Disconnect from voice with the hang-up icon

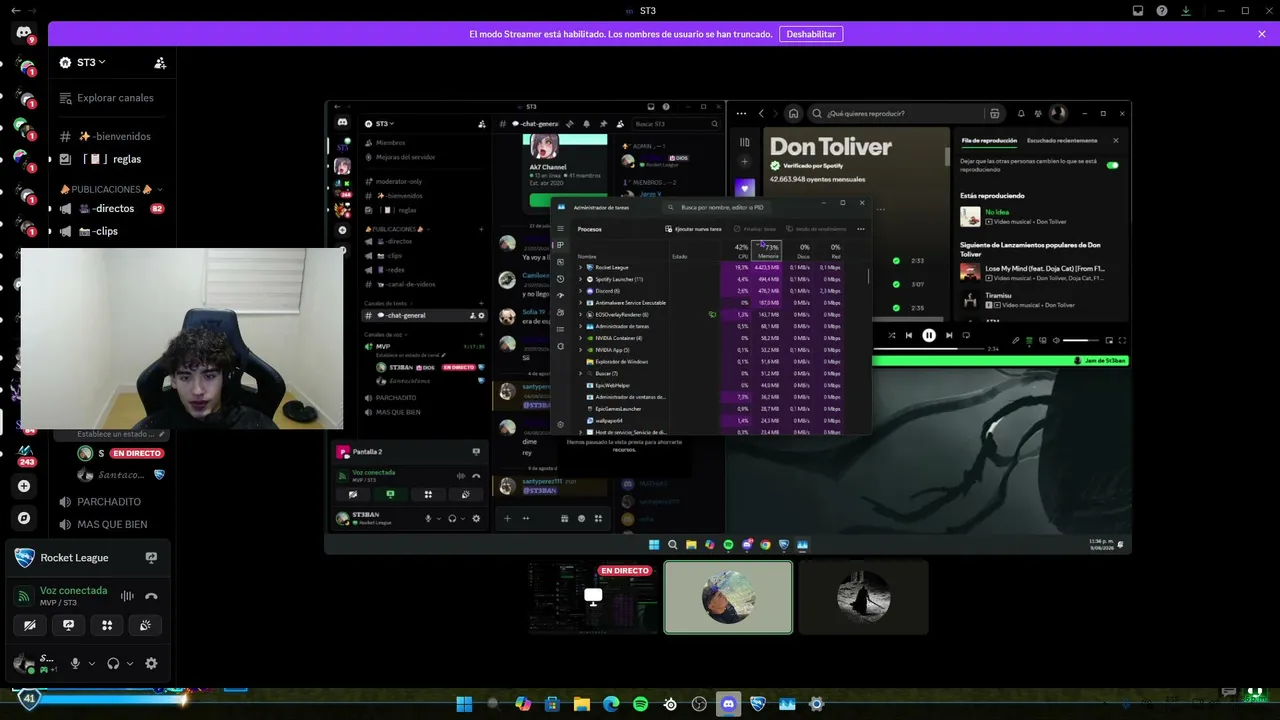tap(151, 596)
